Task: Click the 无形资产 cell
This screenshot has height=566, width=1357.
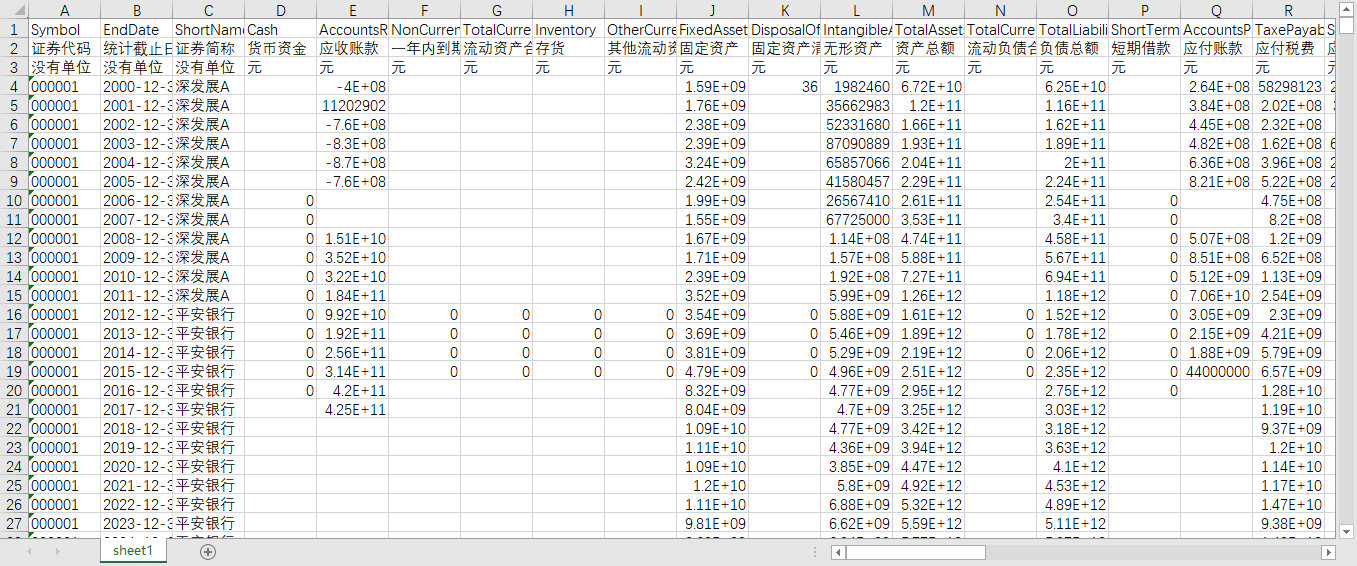Action: (856, 49)
